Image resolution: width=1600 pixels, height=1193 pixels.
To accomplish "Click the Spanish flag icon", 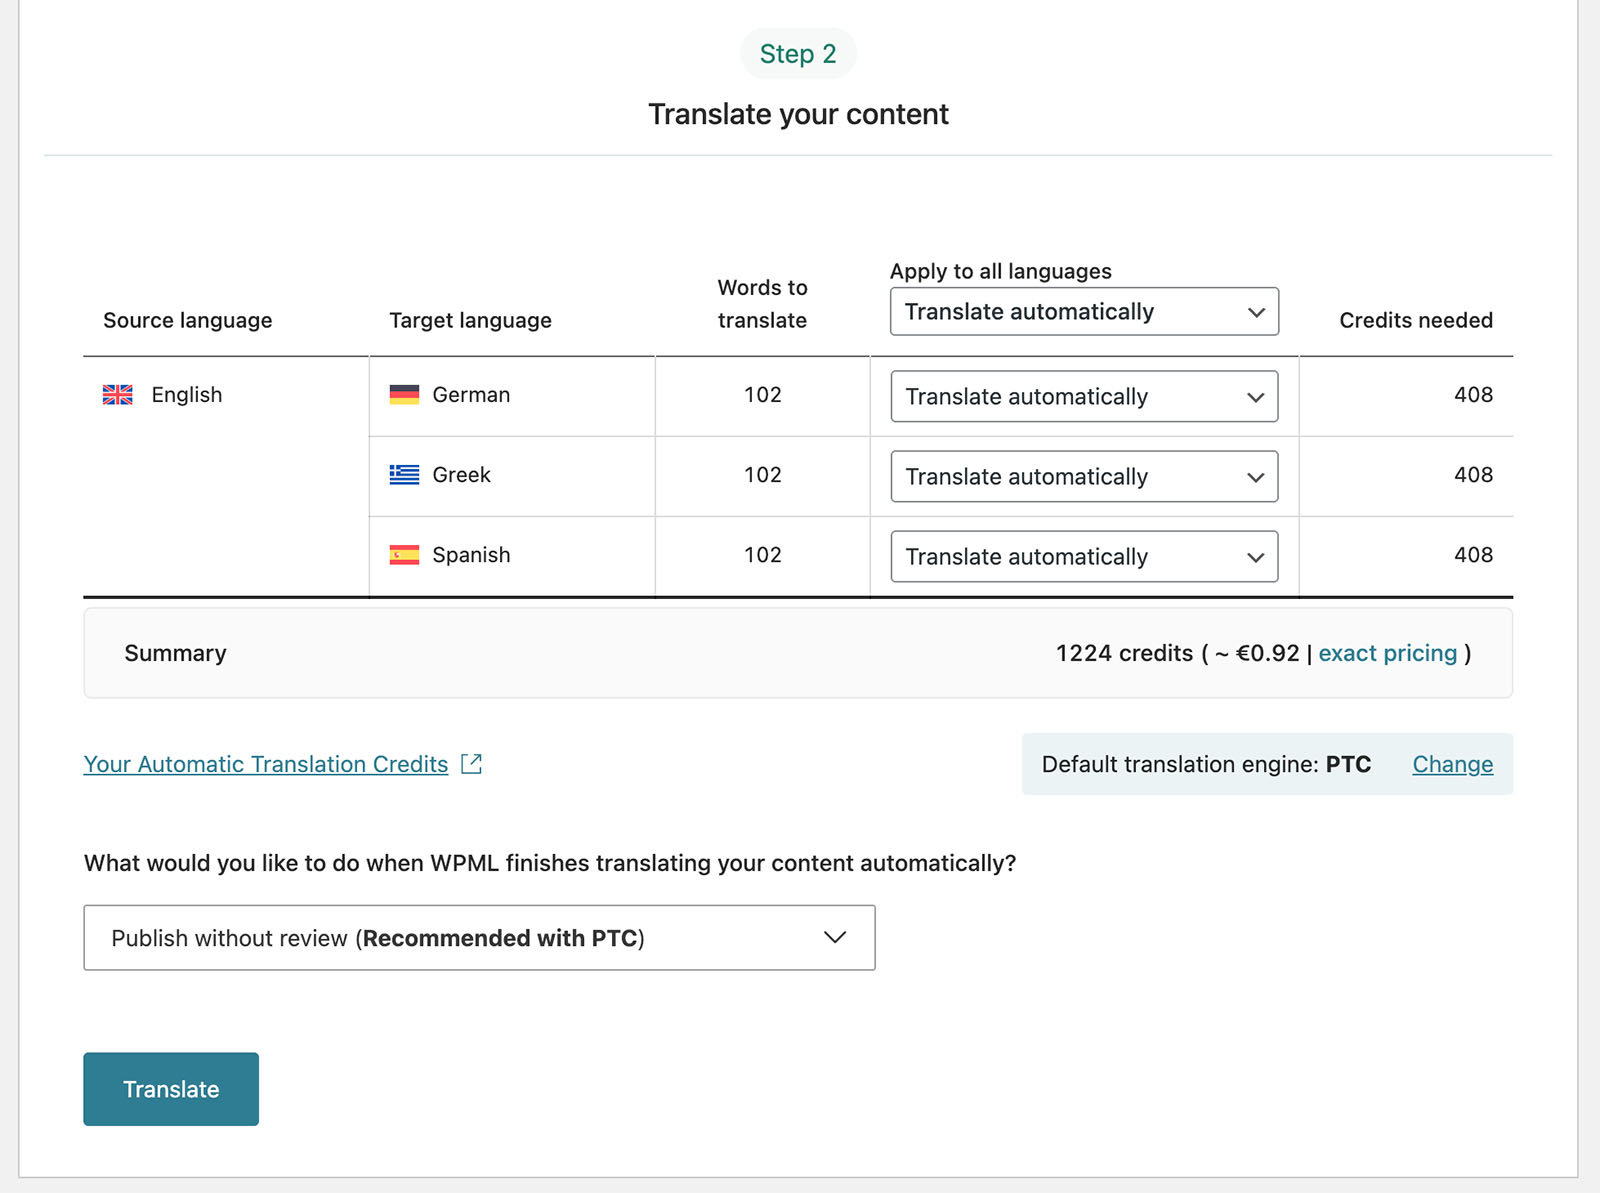I will 404,555.
